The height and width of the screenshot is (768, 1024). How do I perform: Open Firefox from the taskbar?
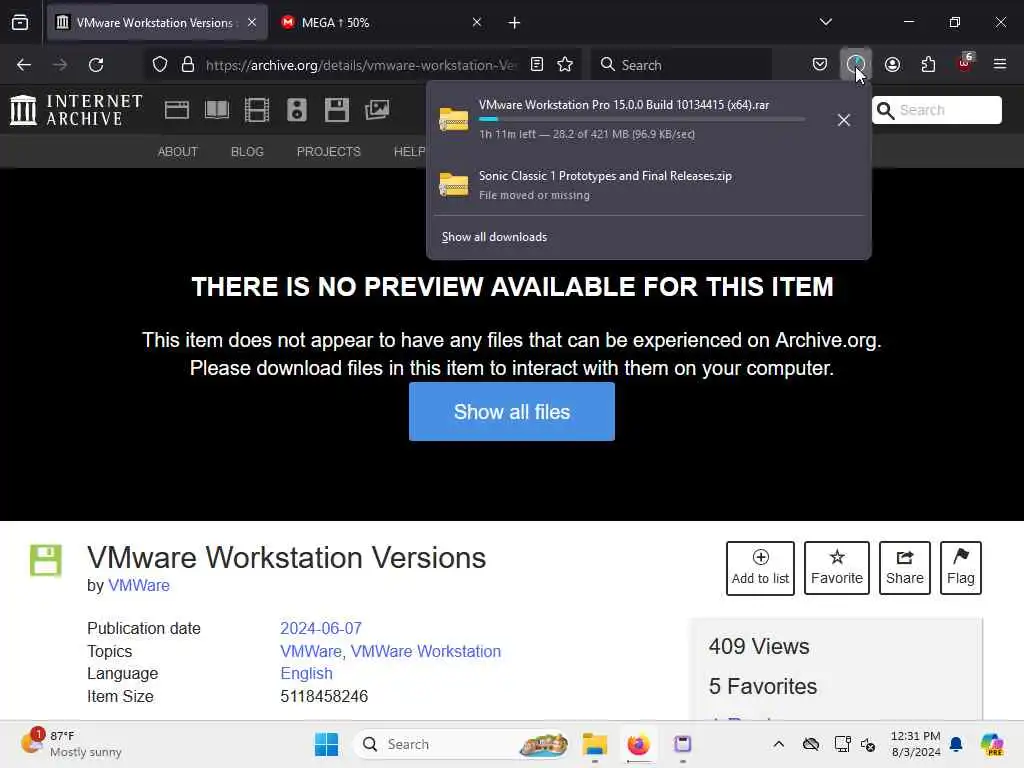638,744
